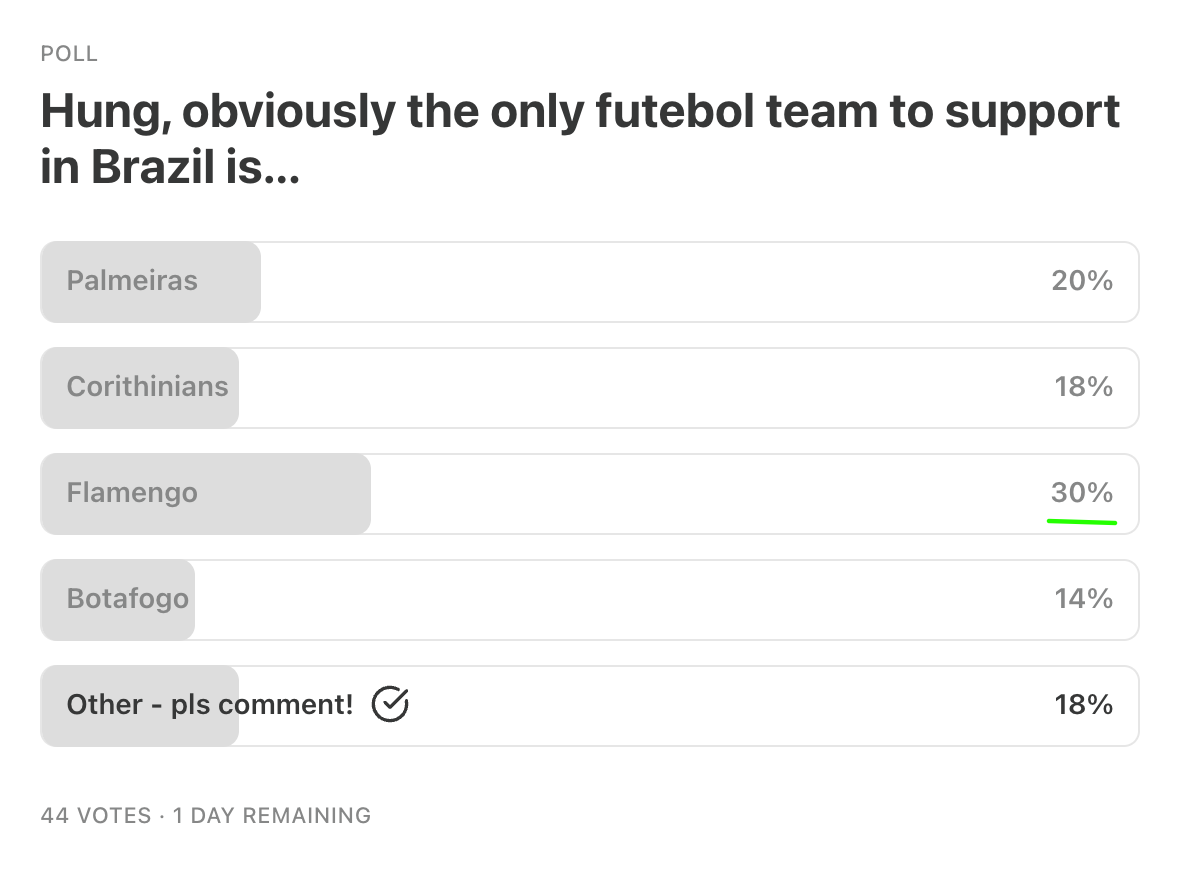Viewport: 1180px width, 874px height.
Task: Click the '1 day remaining' text
Action: [x=271, y=816]
